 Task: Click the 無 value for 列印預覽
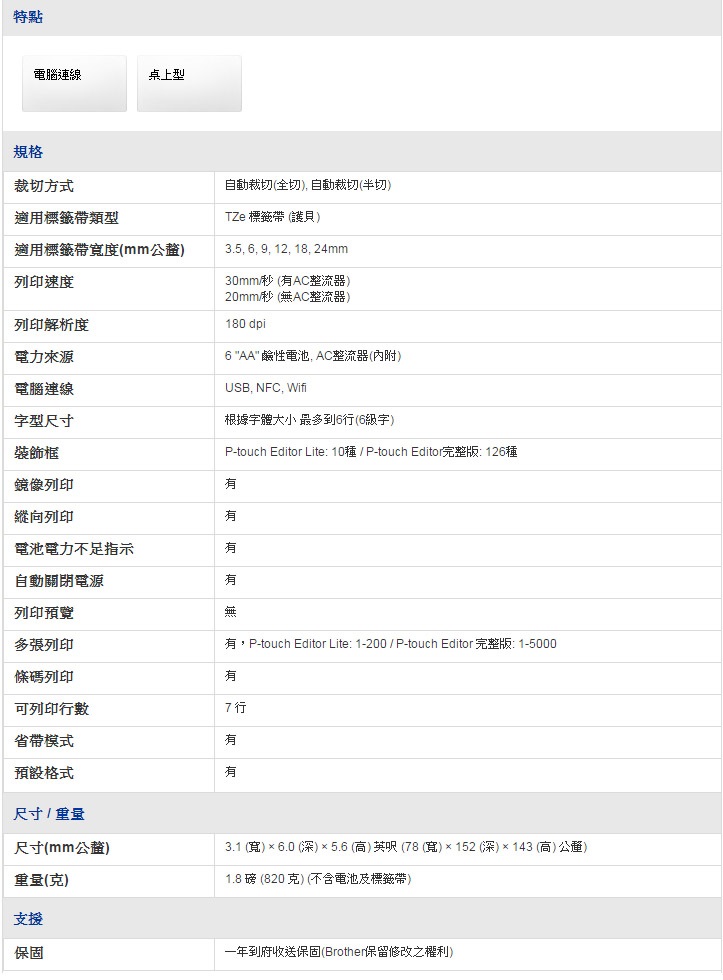pos(231,612)
